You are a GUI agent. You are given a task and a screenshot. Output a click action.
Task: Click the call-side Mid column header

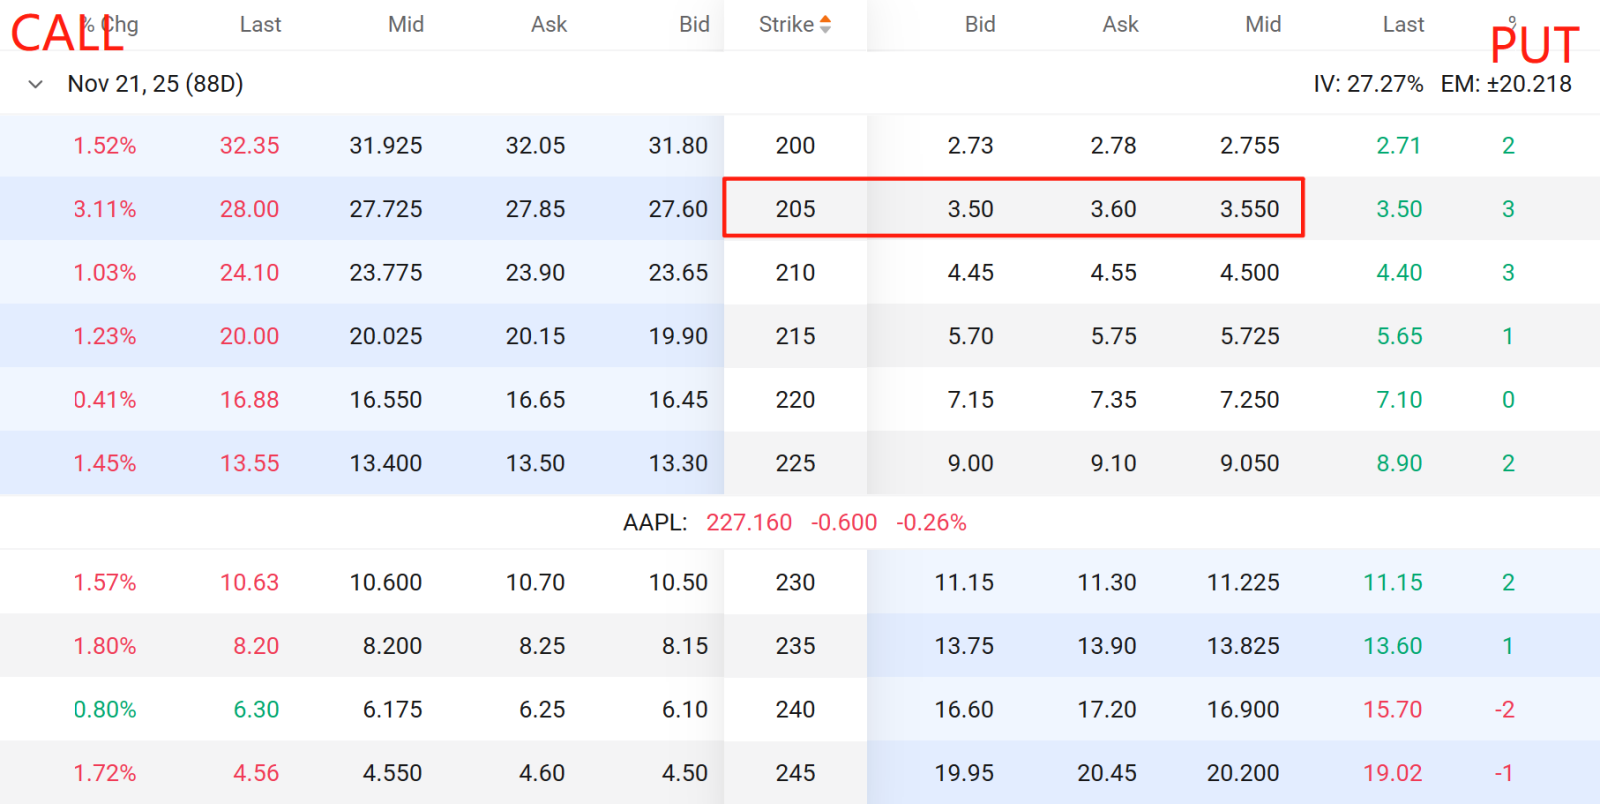click(406, 24)
